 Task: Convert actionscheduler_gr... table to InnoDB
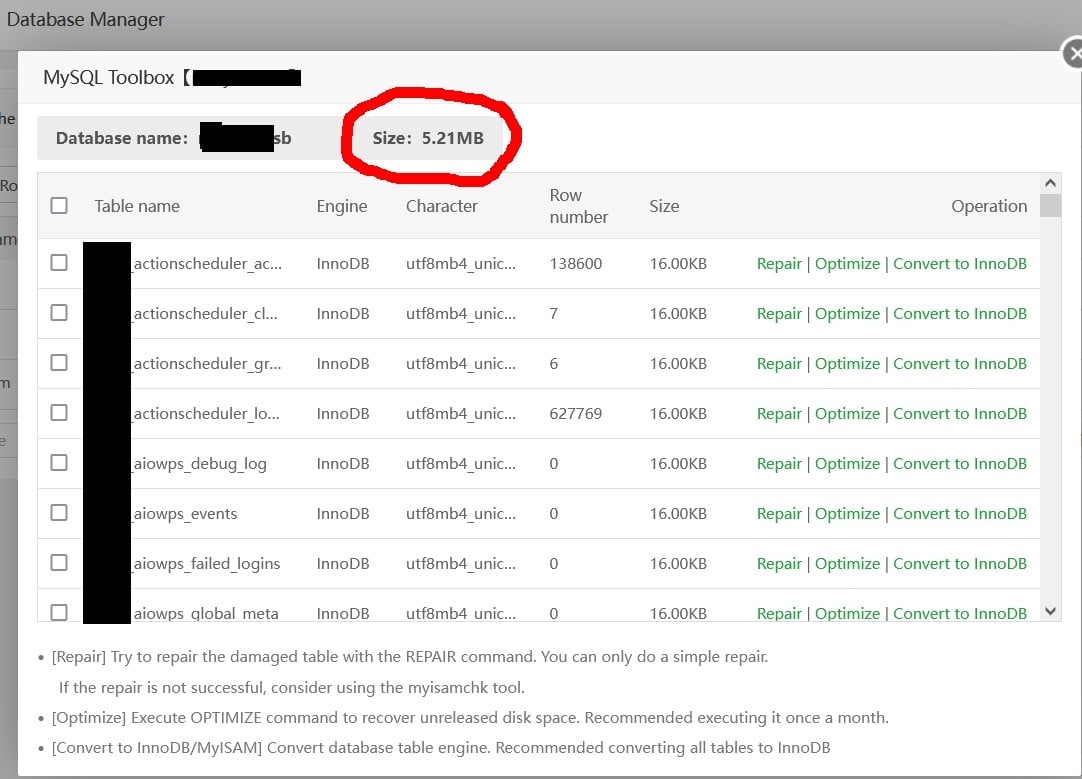960,364
